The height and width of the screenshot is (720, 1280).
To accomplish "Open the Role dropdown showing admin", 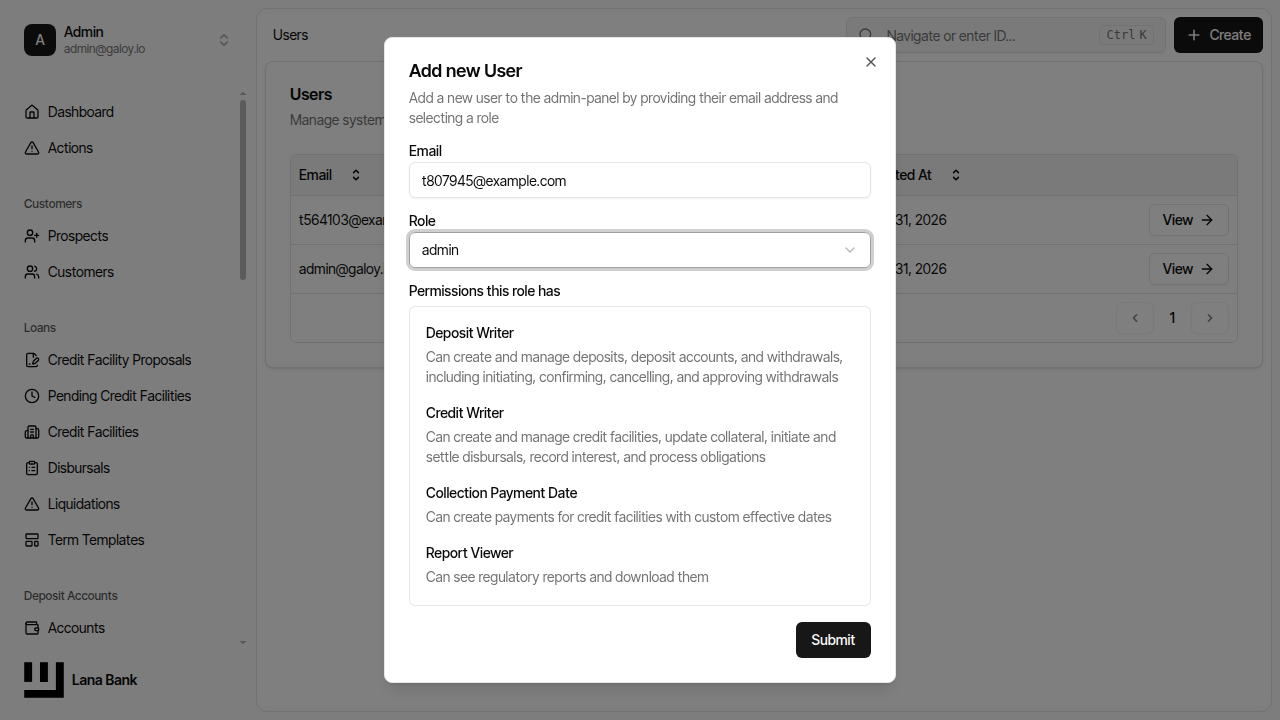I will click(640, 250).
